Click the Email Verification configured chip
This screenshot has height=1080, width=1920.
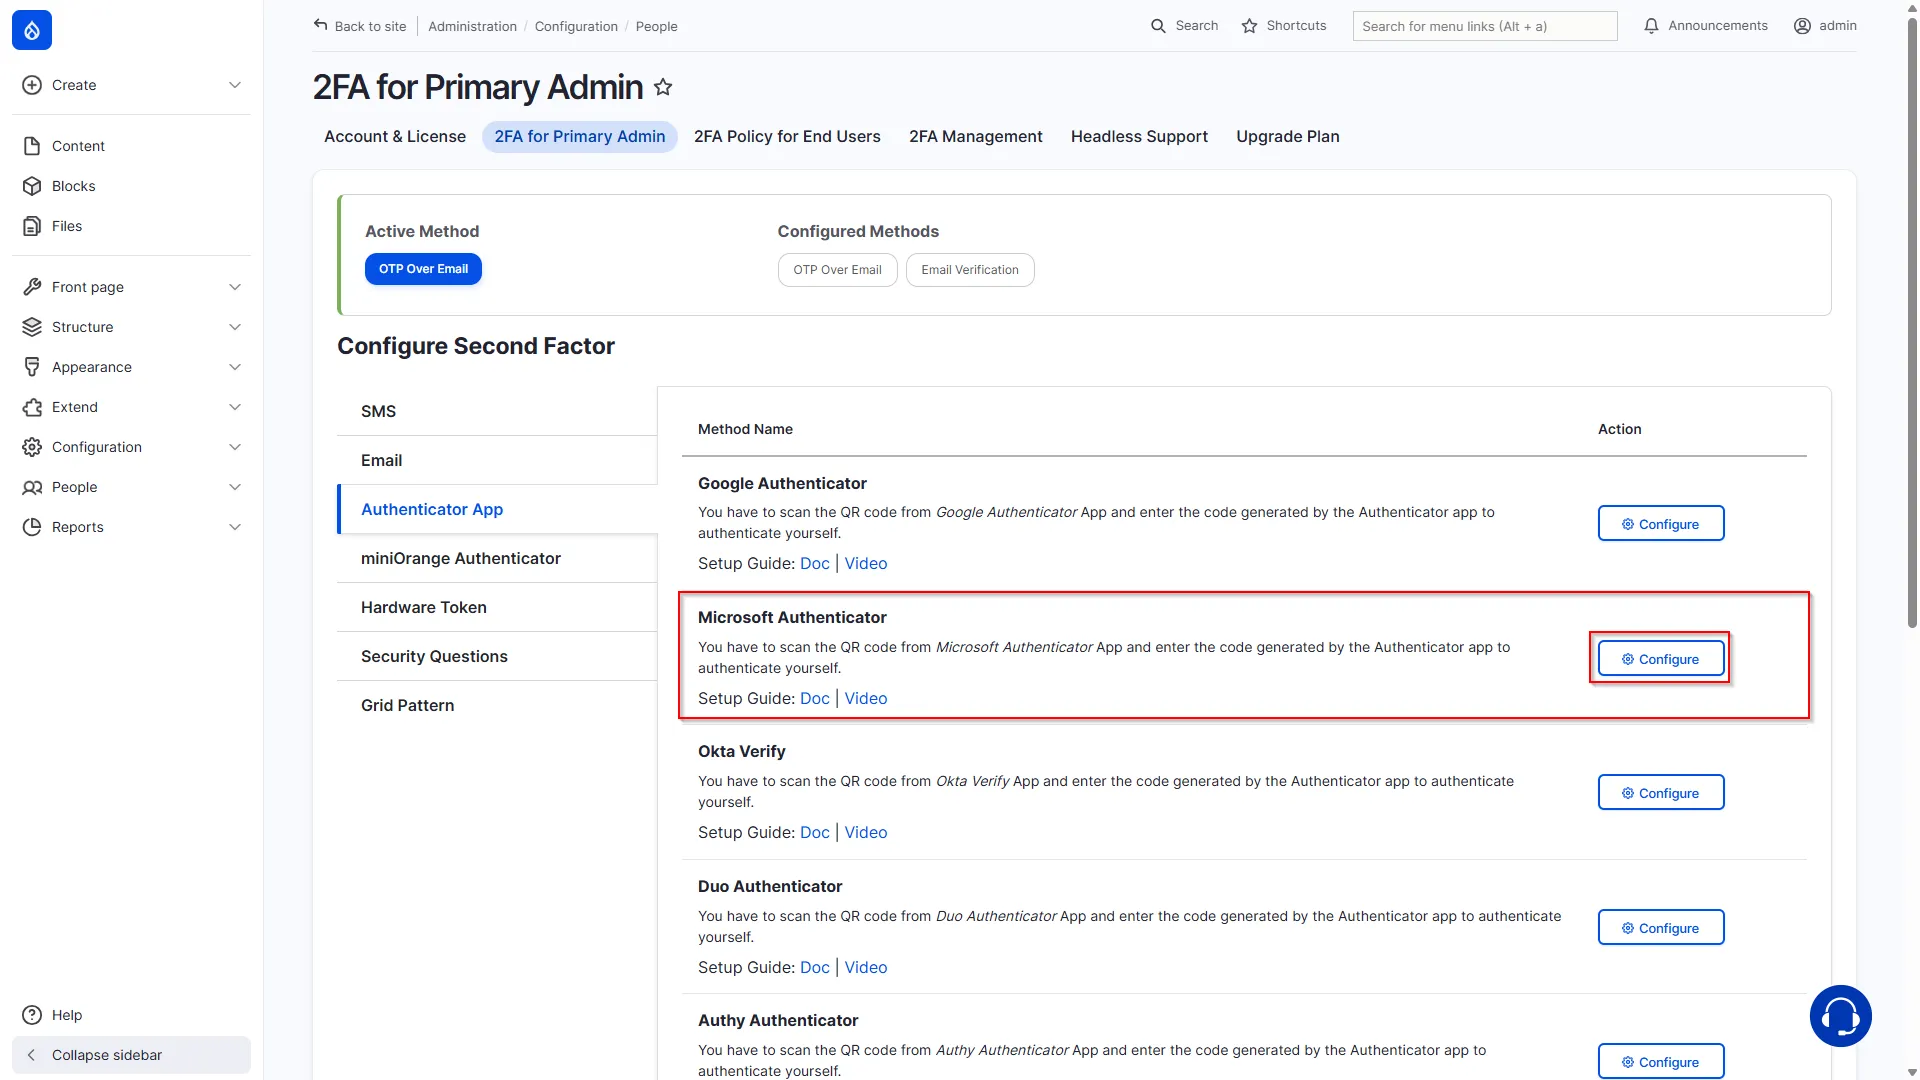[x=970, y=270]
